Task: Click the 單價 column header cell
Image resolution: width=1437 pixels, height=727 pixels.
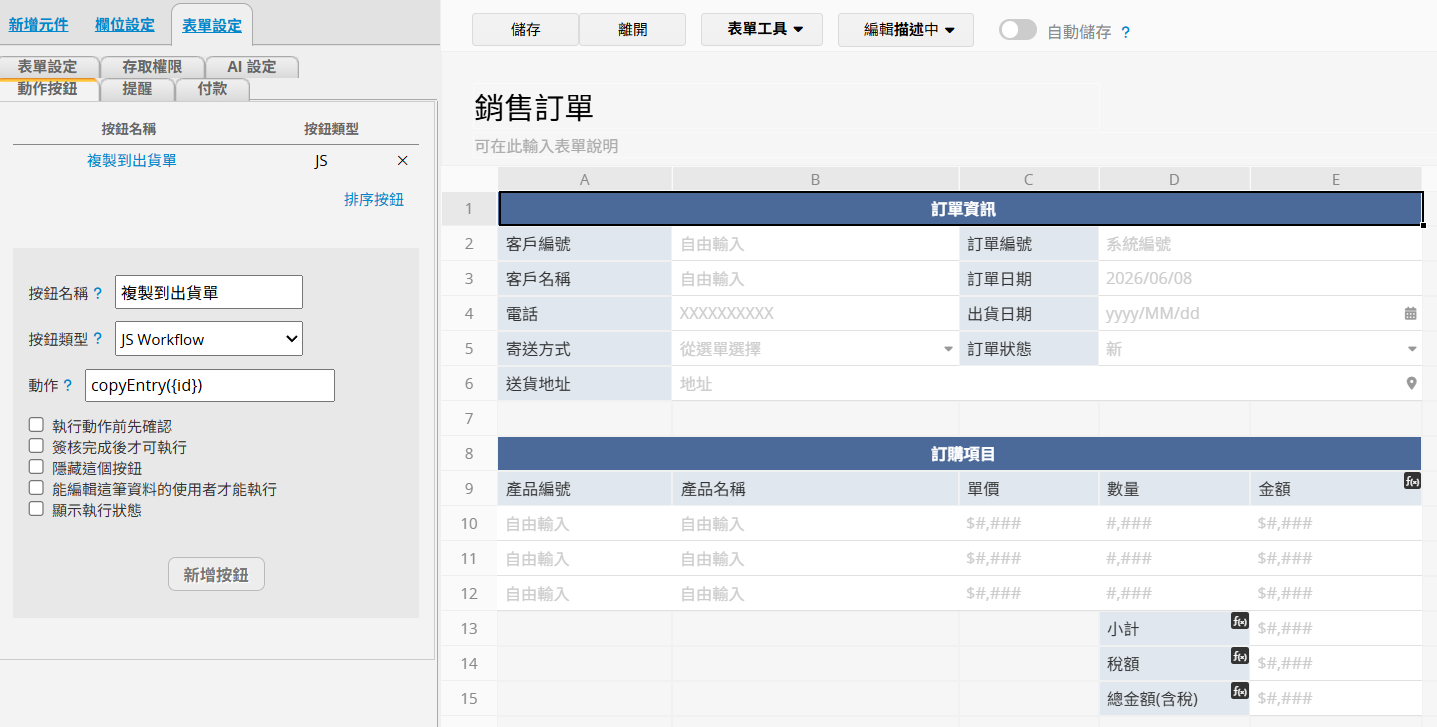Action: click(1029, 489)
